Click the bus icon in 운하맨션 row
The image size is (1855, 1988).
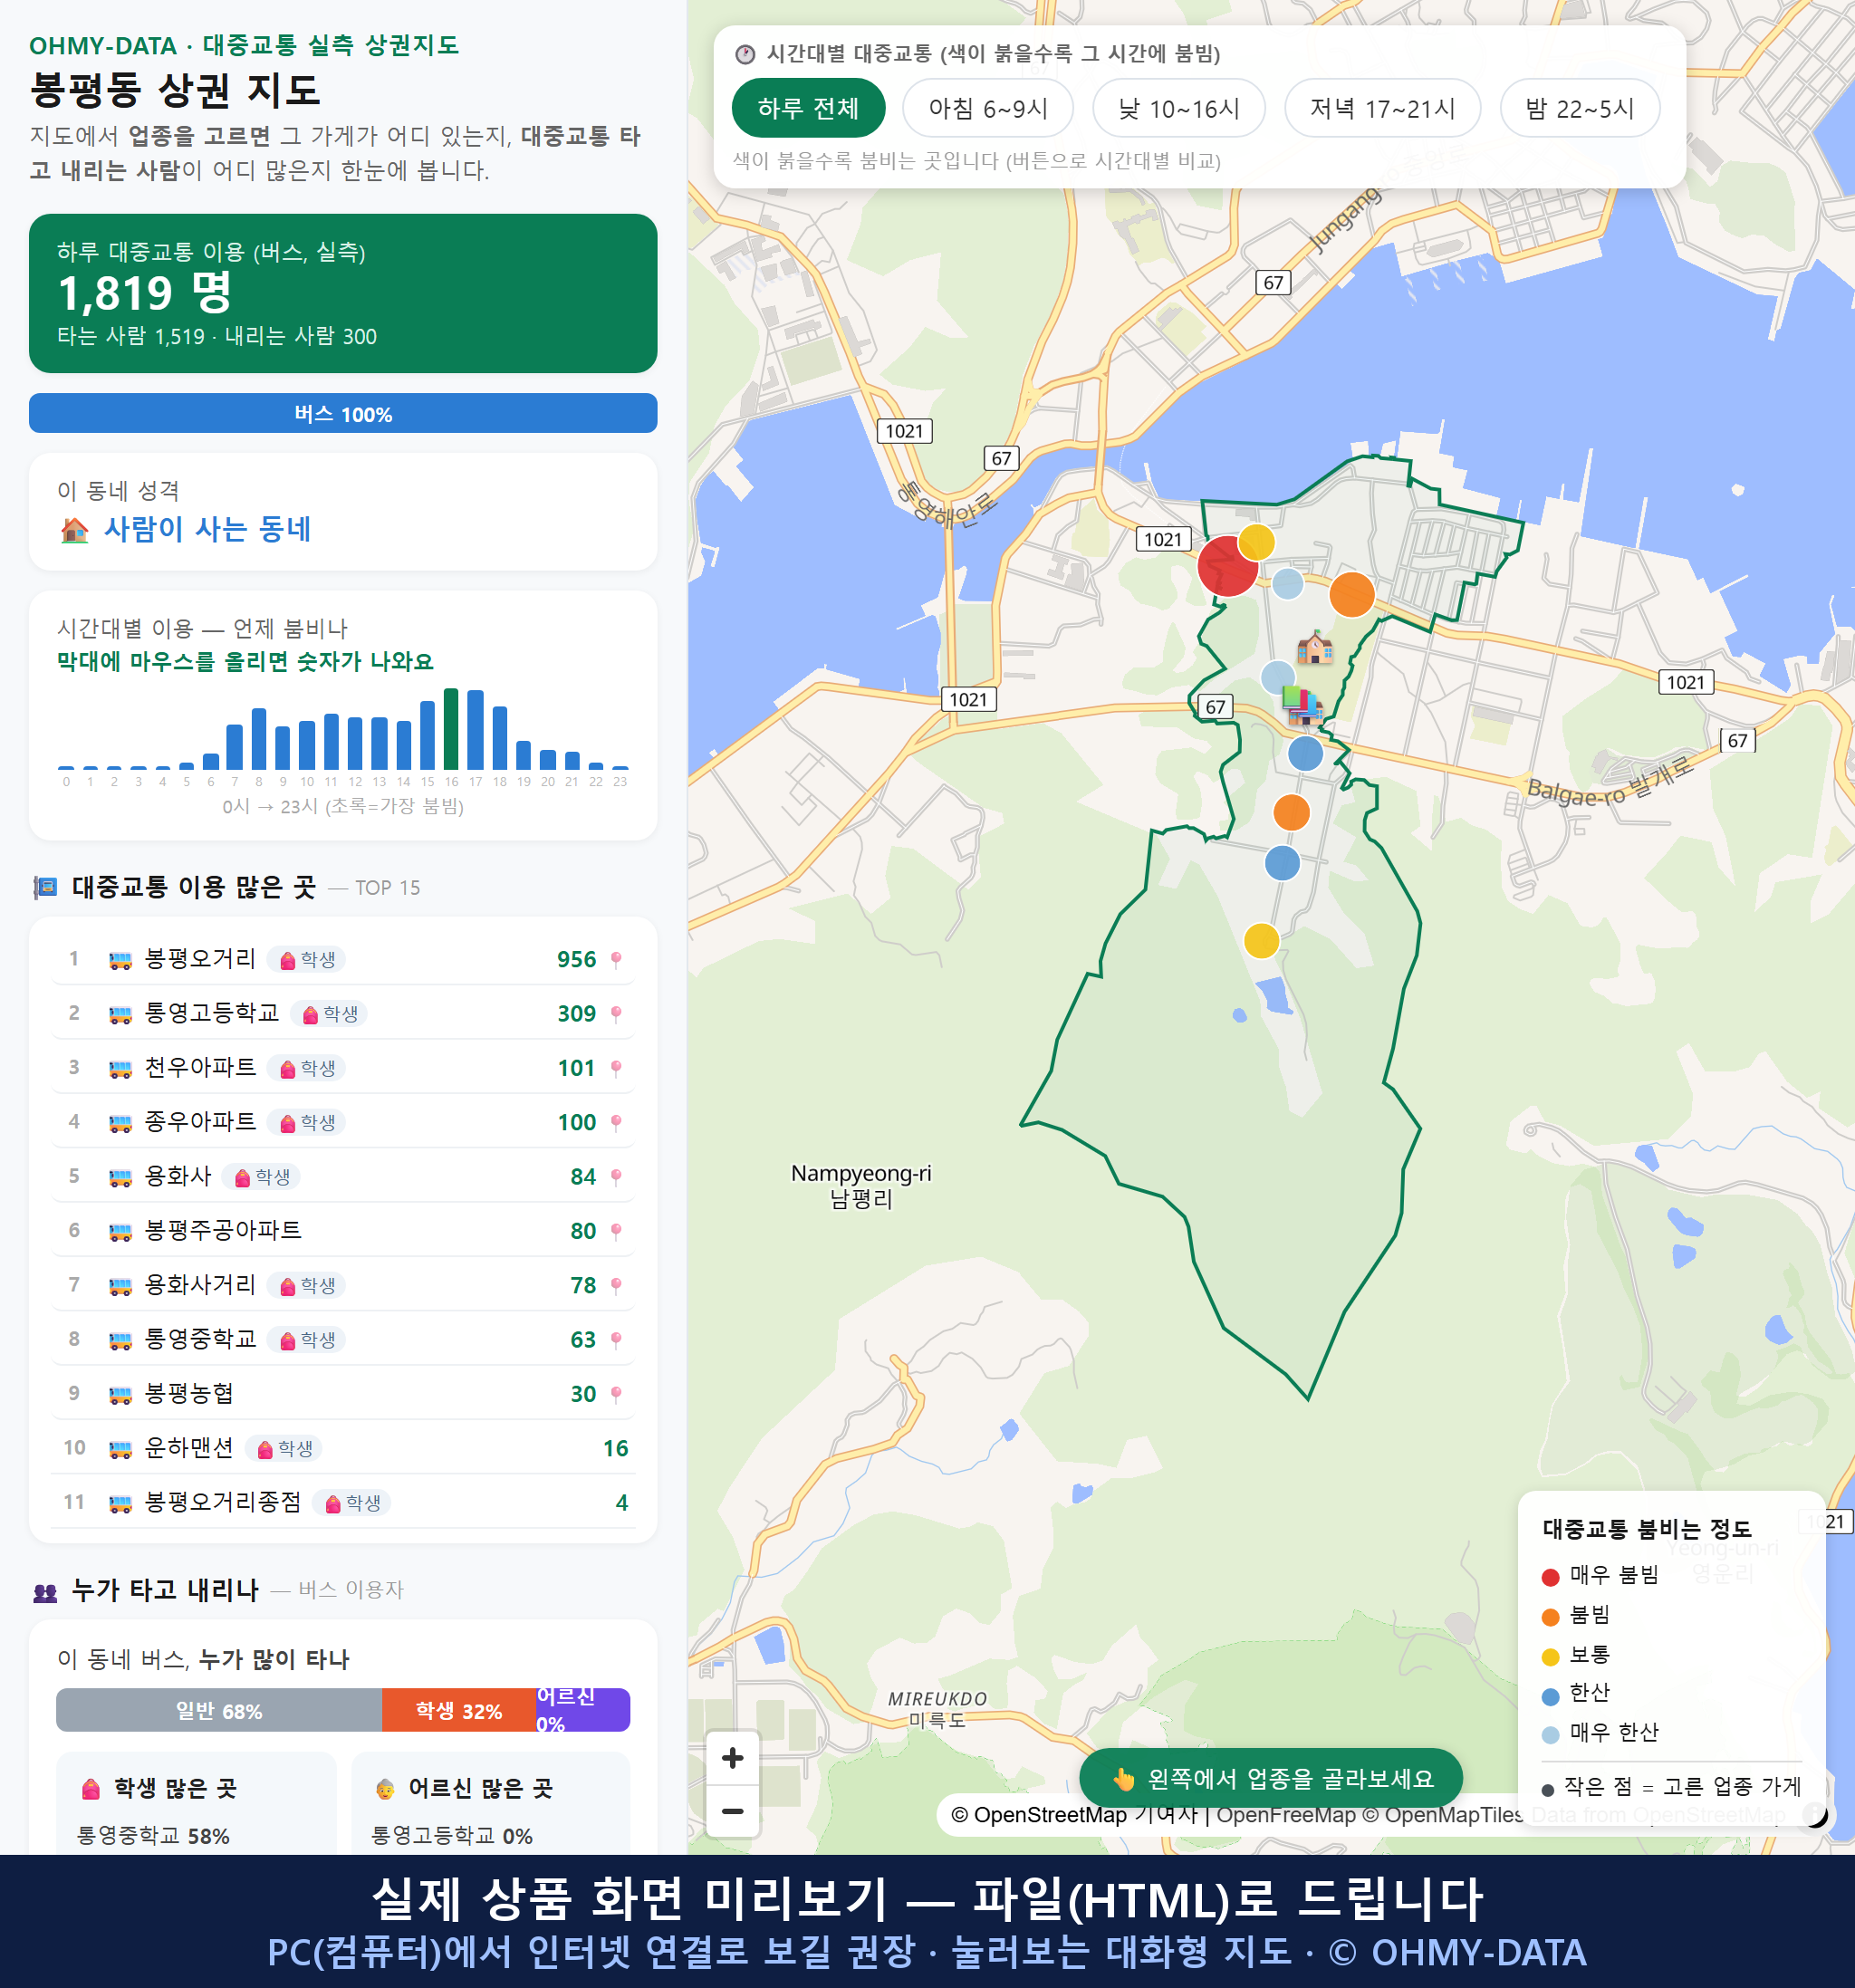point(120,1449)
